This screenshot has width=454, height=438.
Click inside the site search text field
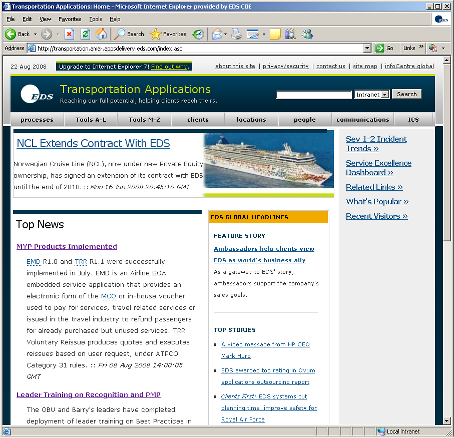pos(314,95)
